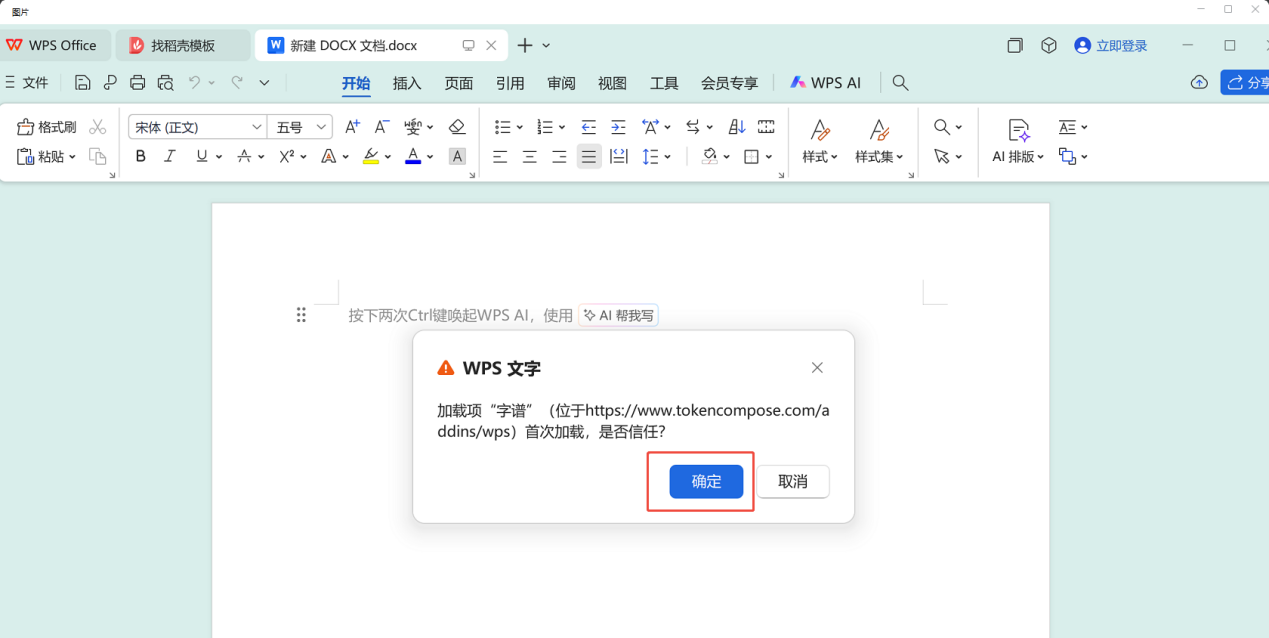Toggle bold formatting
Viewport: 1269px width, 638px height.
[x=140, y=156]
